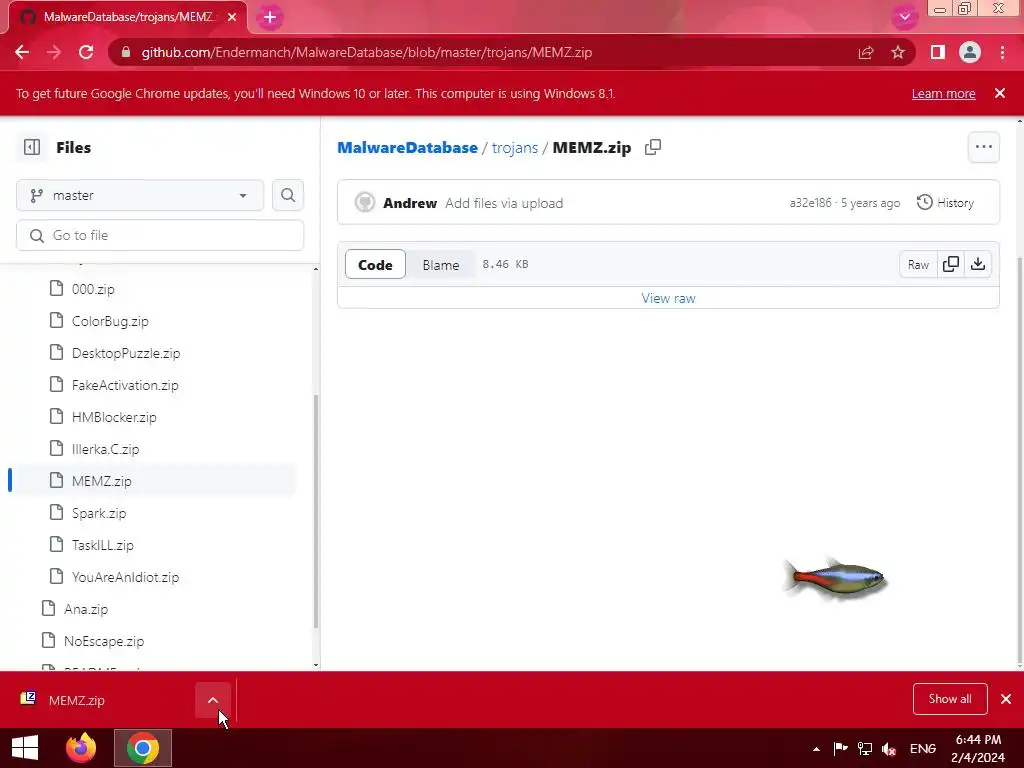Image resolution: width=1024 pixels, height=768 pixels.
Task: Switch to the Blame tab
Action: click(441, 264)
